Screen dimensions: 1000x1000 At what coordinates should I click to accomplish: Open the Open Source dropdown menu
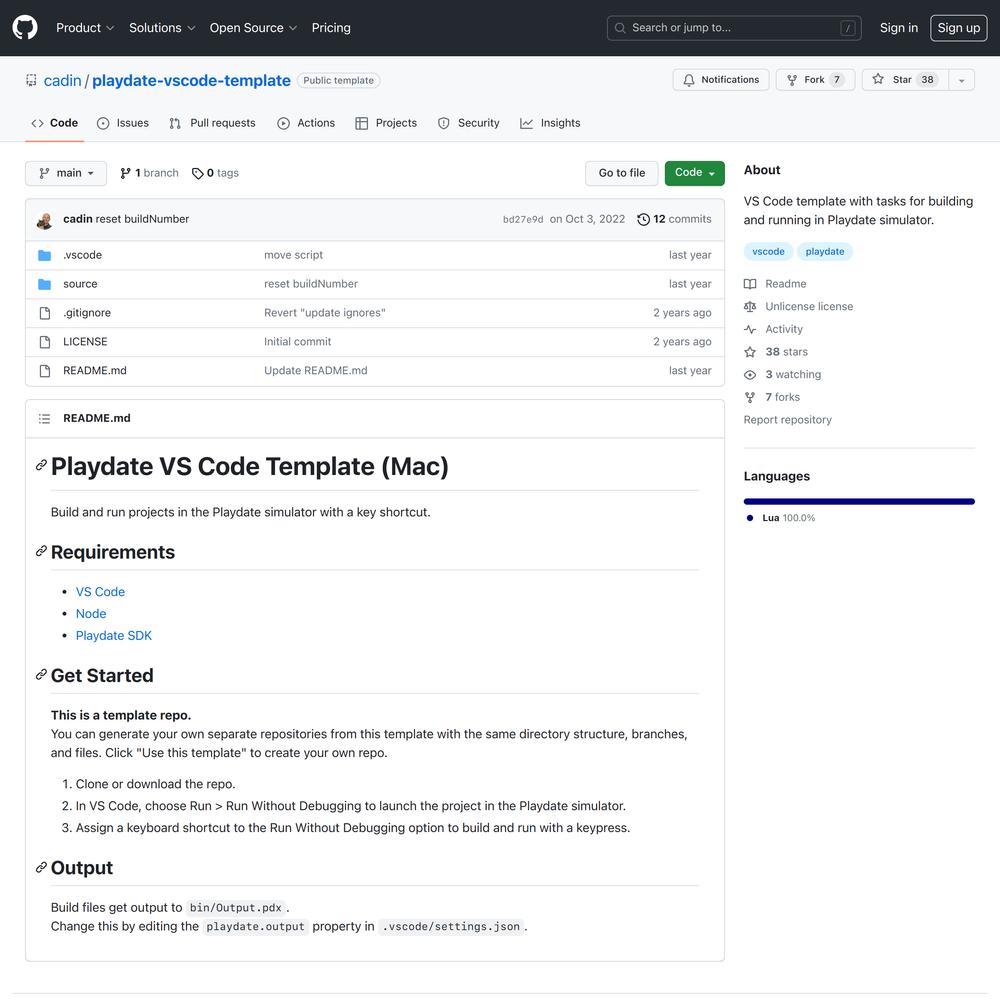tap(253, 28)
